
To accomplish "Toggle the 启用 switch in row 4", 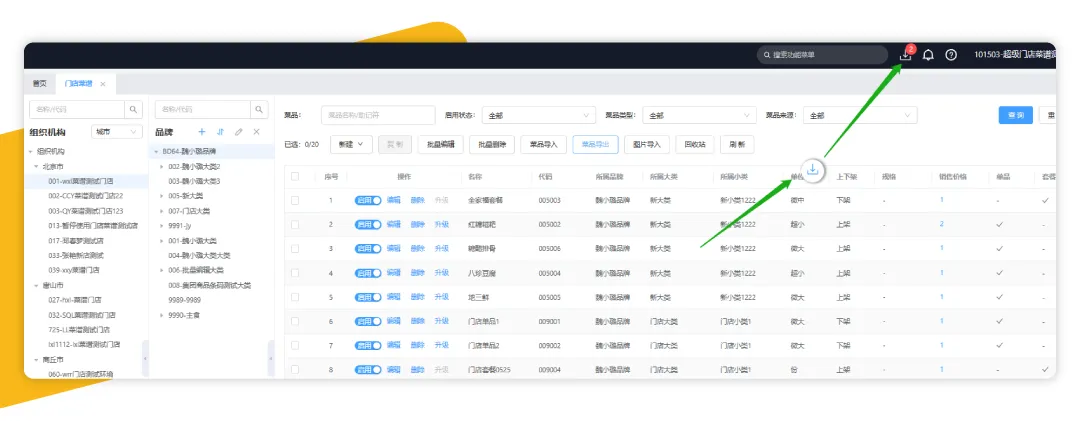I will coord(368,273).
